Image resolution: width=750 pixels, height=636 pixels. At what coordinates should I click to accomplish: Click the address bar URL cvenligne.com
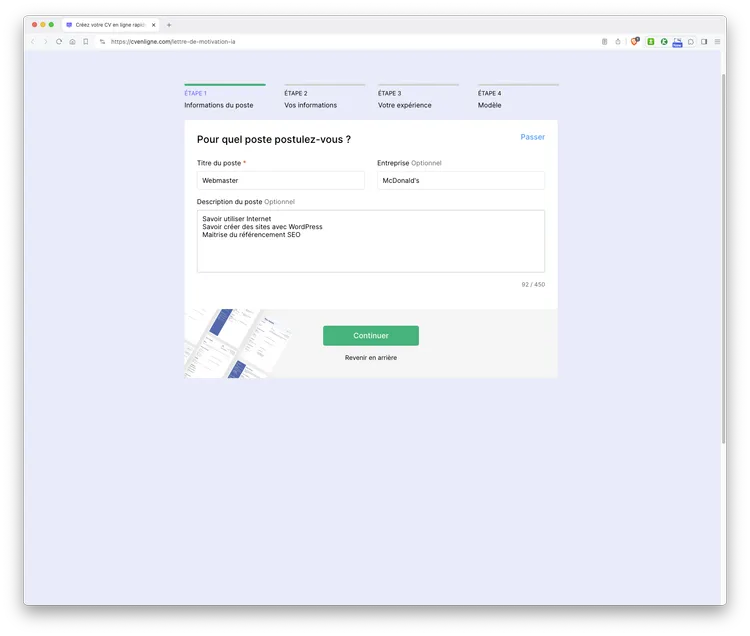click(173, 42)
